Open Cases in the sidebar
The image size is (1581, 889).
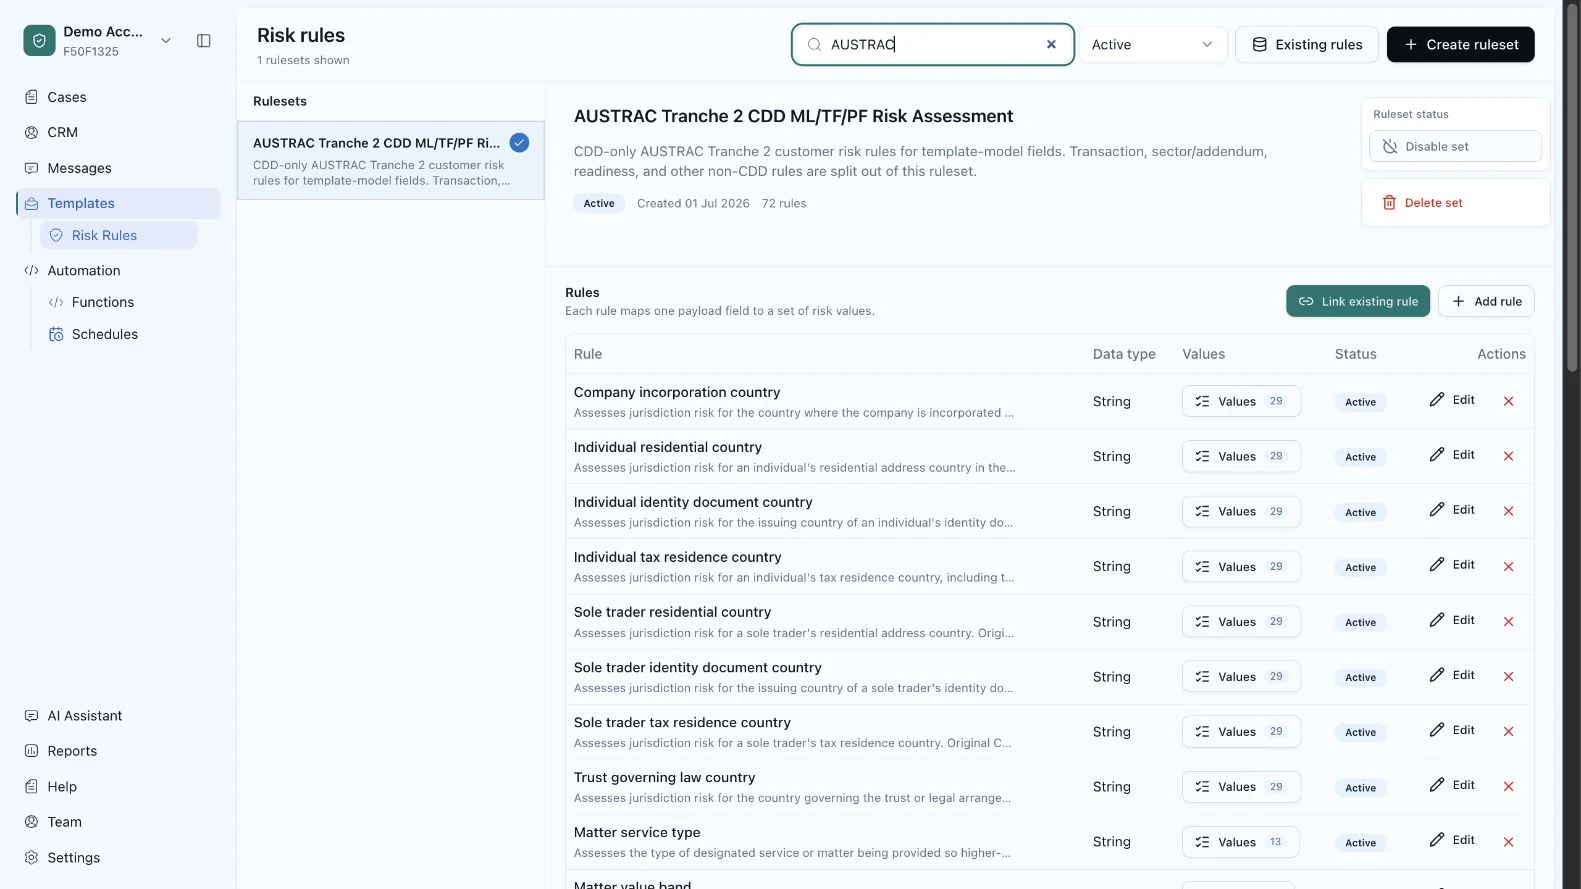pos(67,97)
